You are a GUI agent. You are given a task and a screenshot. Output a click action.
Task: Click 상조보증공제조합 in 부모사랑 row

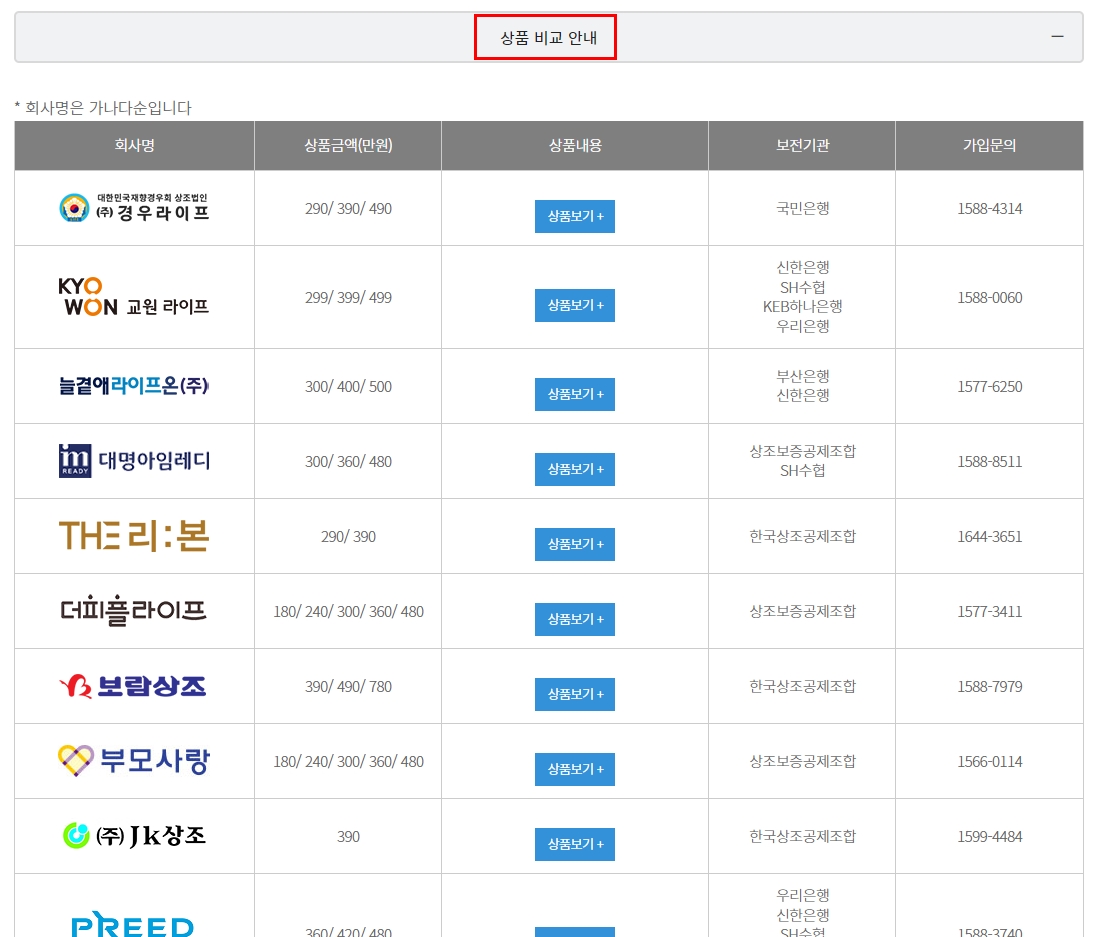pos(802,762)
